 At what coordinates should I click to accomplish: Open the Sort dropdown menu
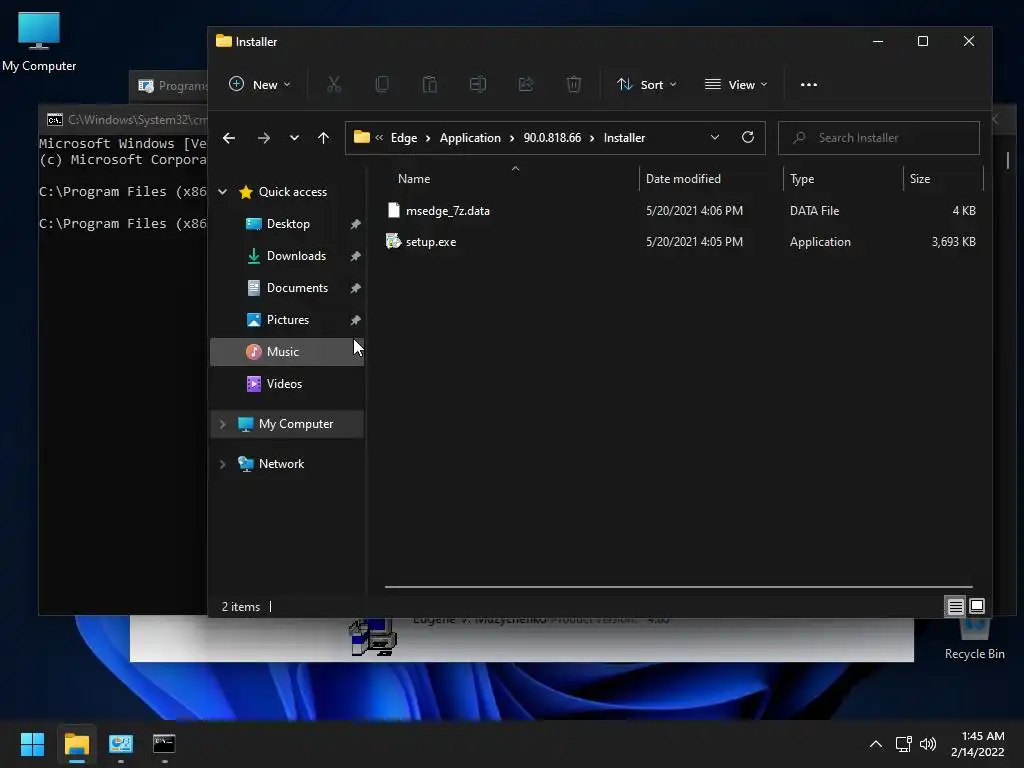point(647,84)
